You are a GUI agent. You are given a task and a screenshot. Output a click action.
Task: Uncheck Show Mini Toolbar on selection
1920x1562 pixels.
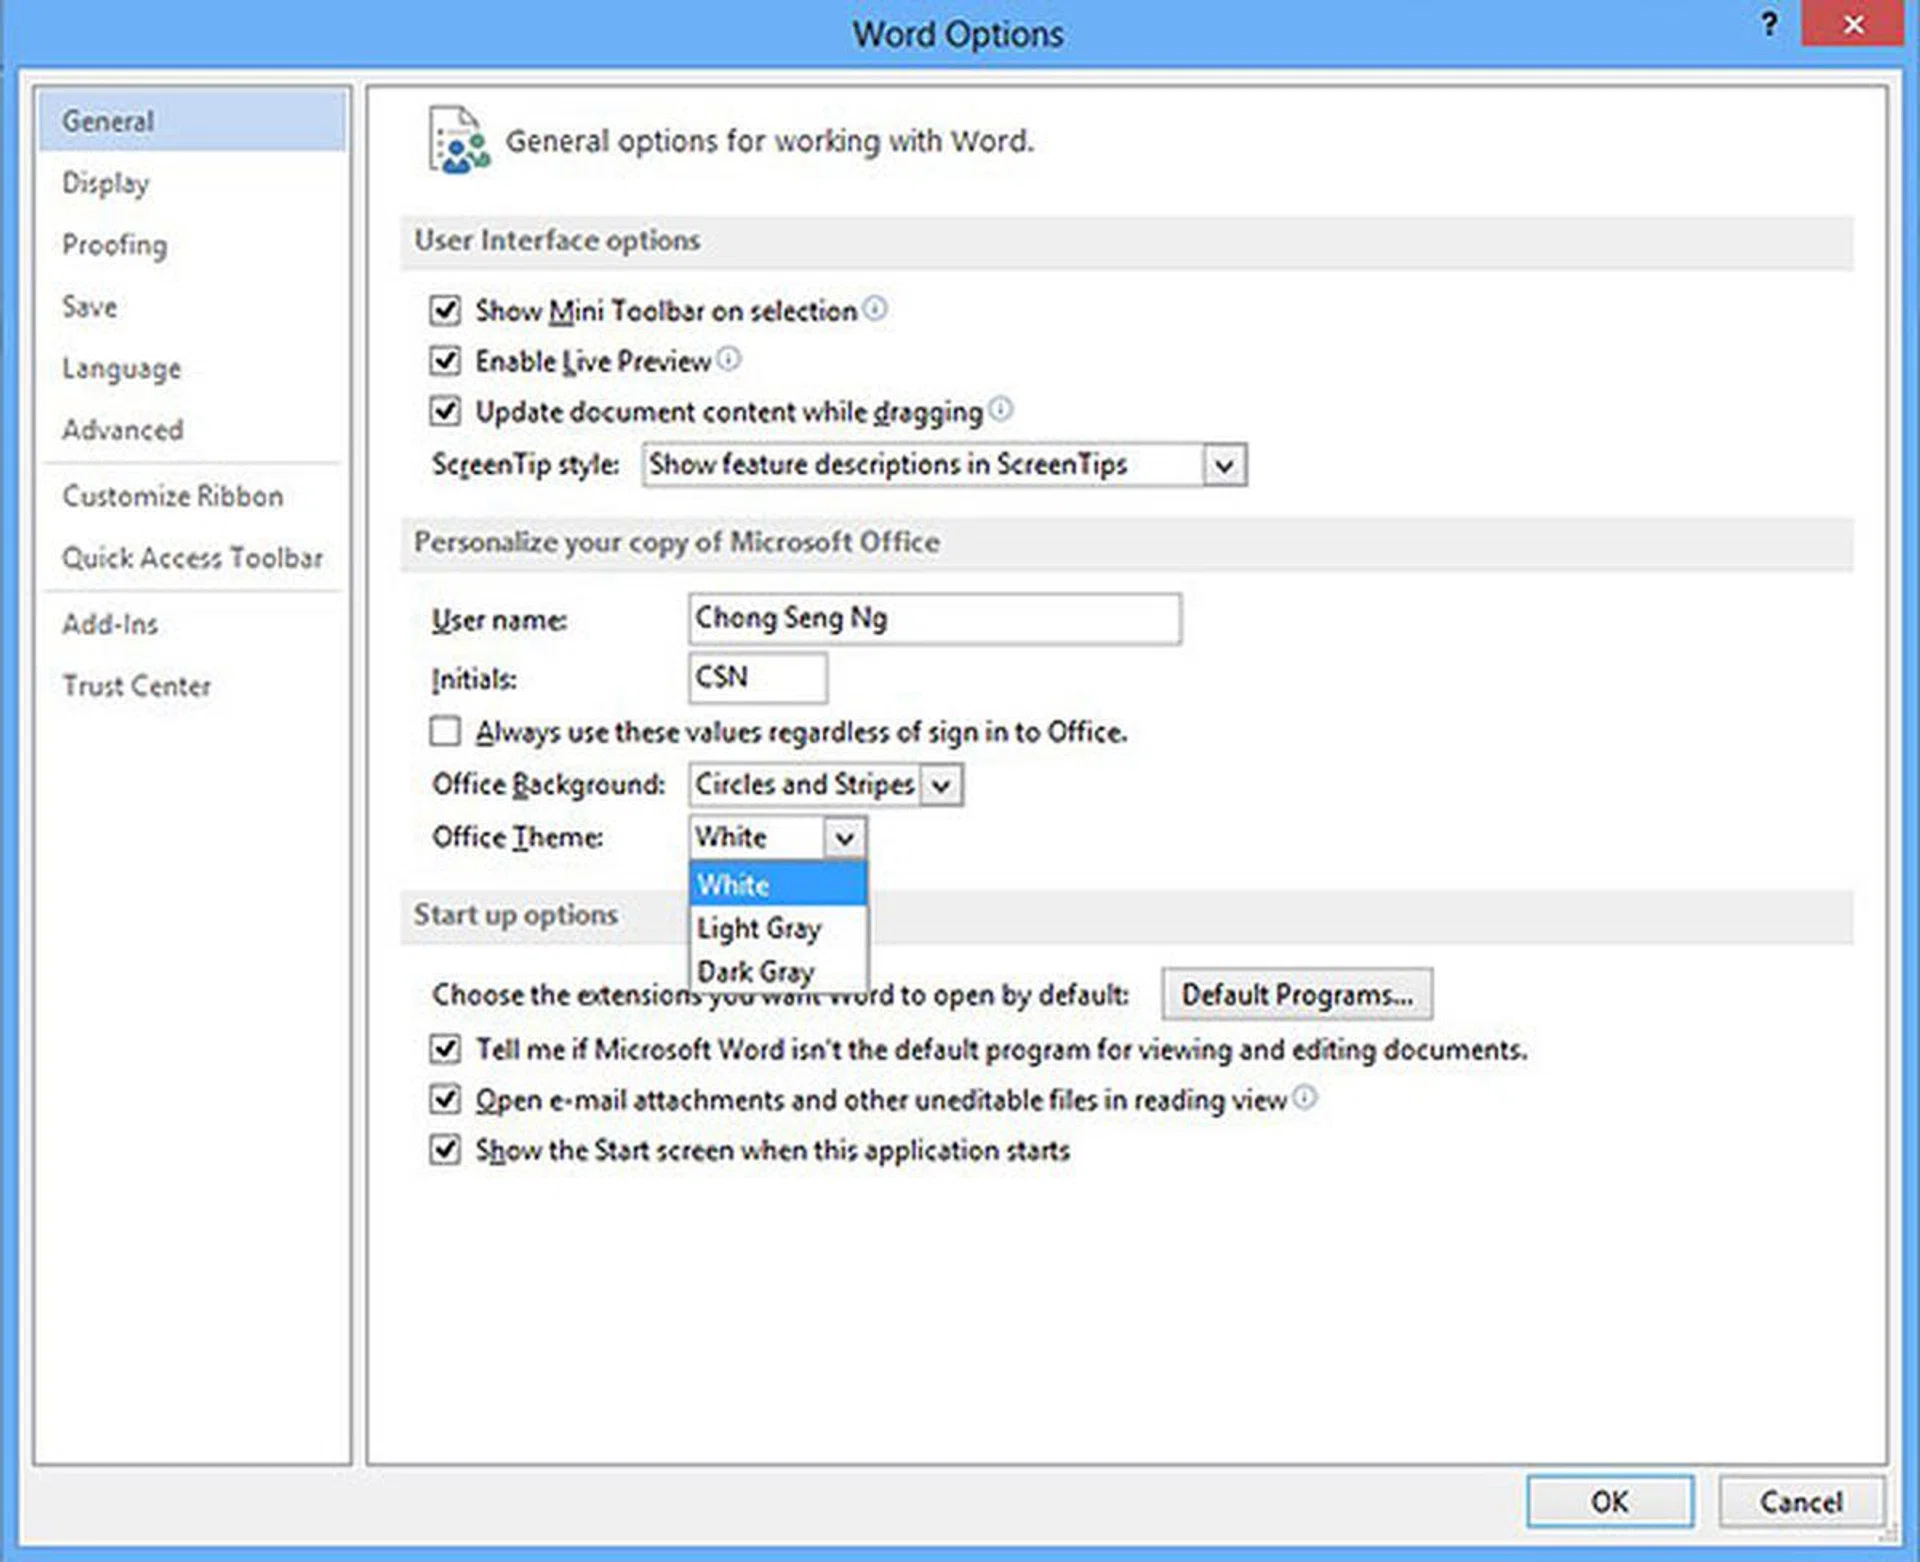click(445, 311)
